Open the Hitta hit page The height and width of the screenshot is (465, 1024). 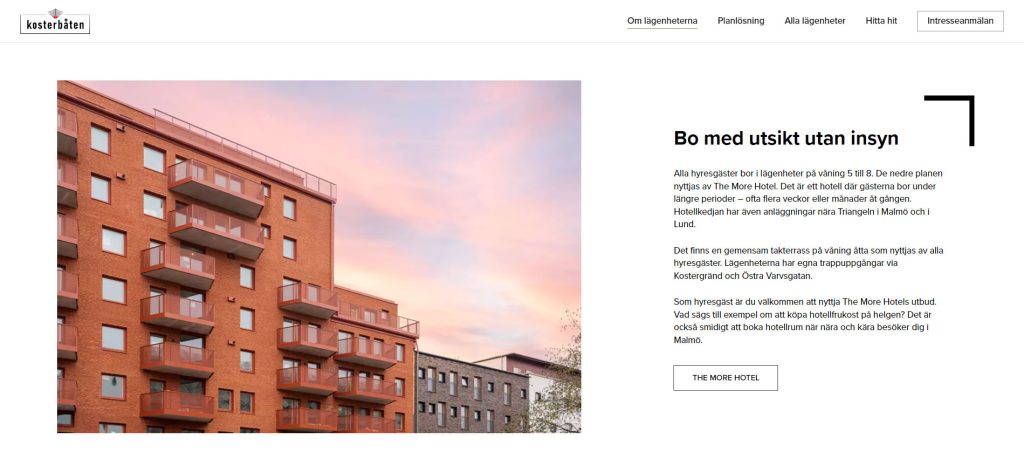pyautogui.click(x=881, y=21)
